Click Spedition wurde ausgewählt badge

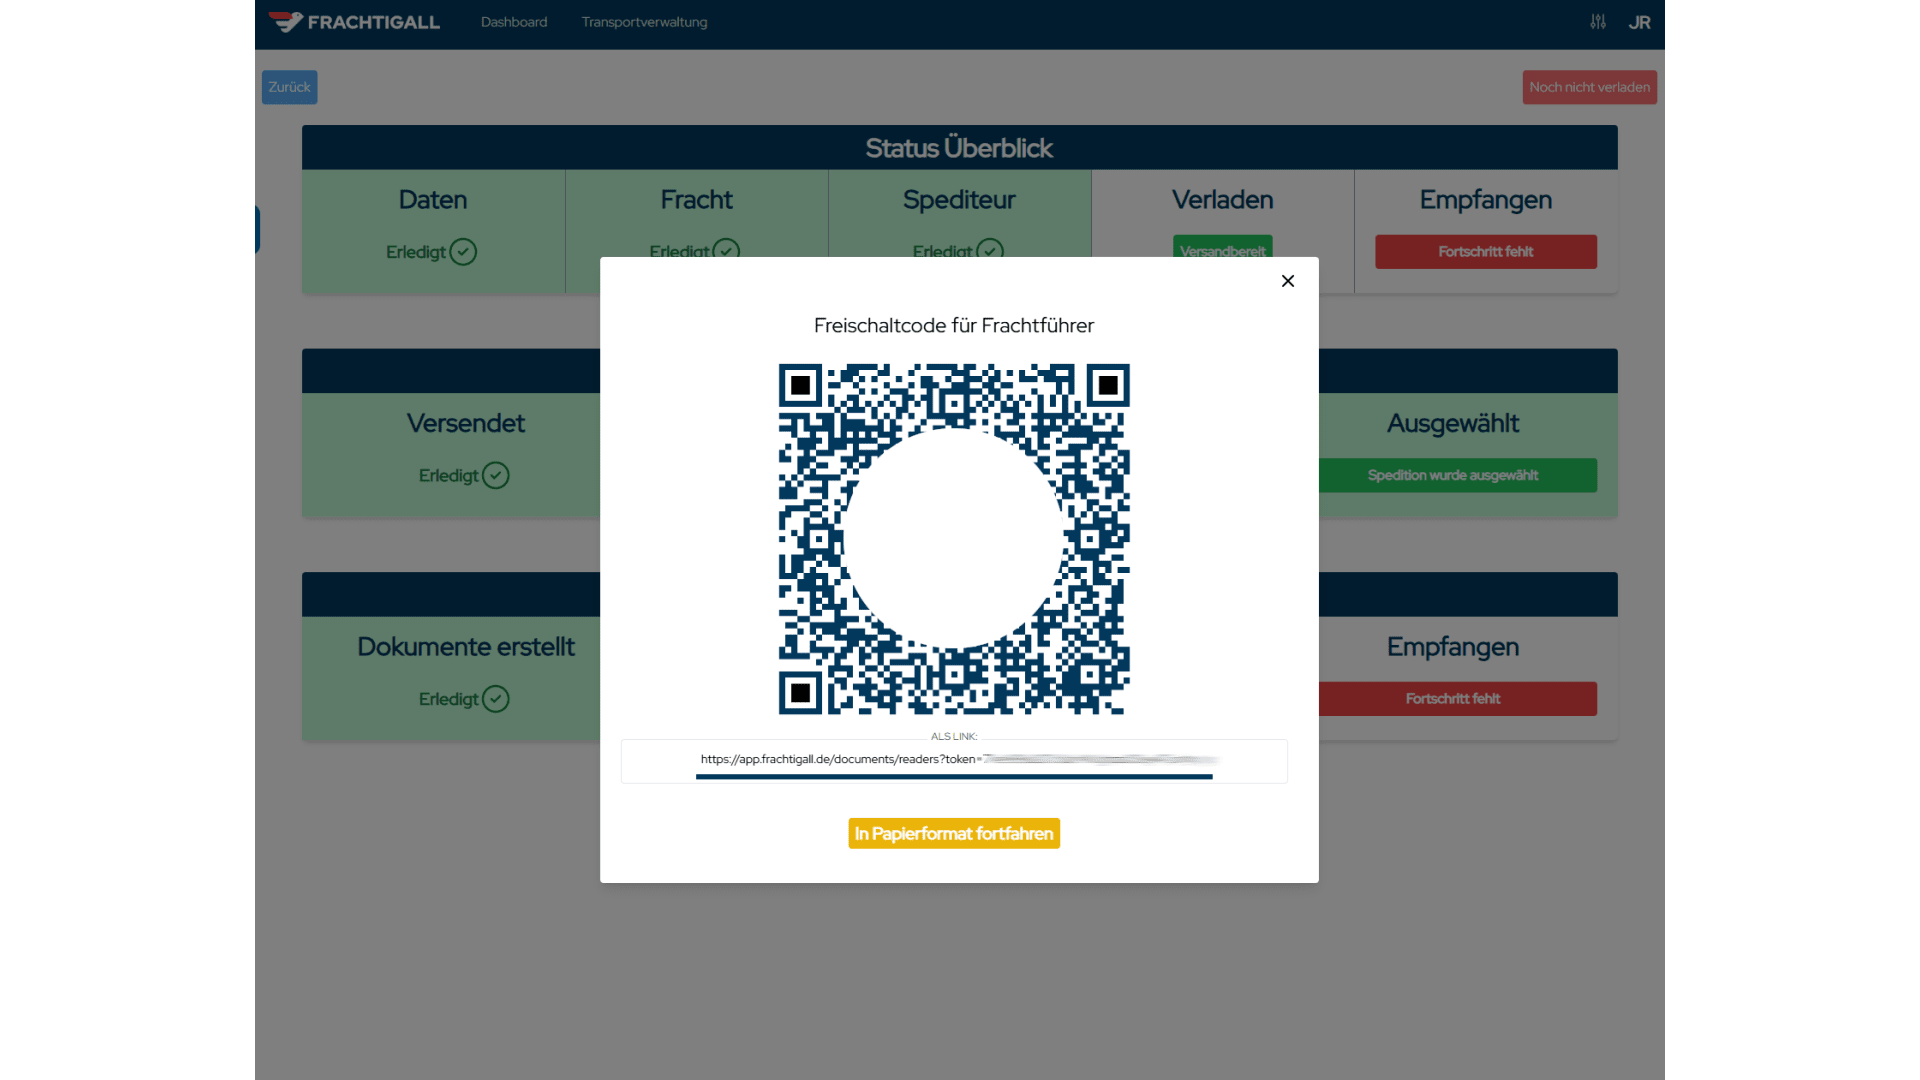click(x=1453, y=475)
